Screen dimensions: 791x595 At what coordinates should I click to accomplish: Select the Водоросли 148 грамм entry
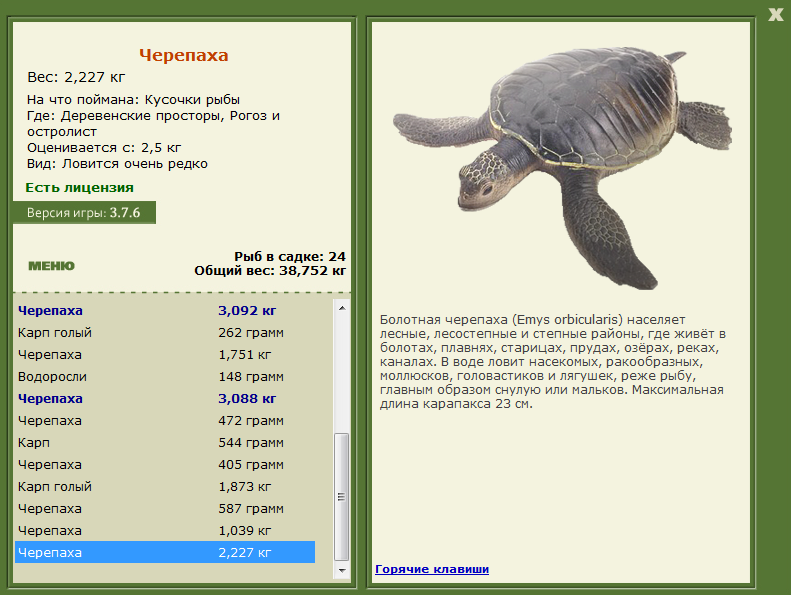coord(165,376)
